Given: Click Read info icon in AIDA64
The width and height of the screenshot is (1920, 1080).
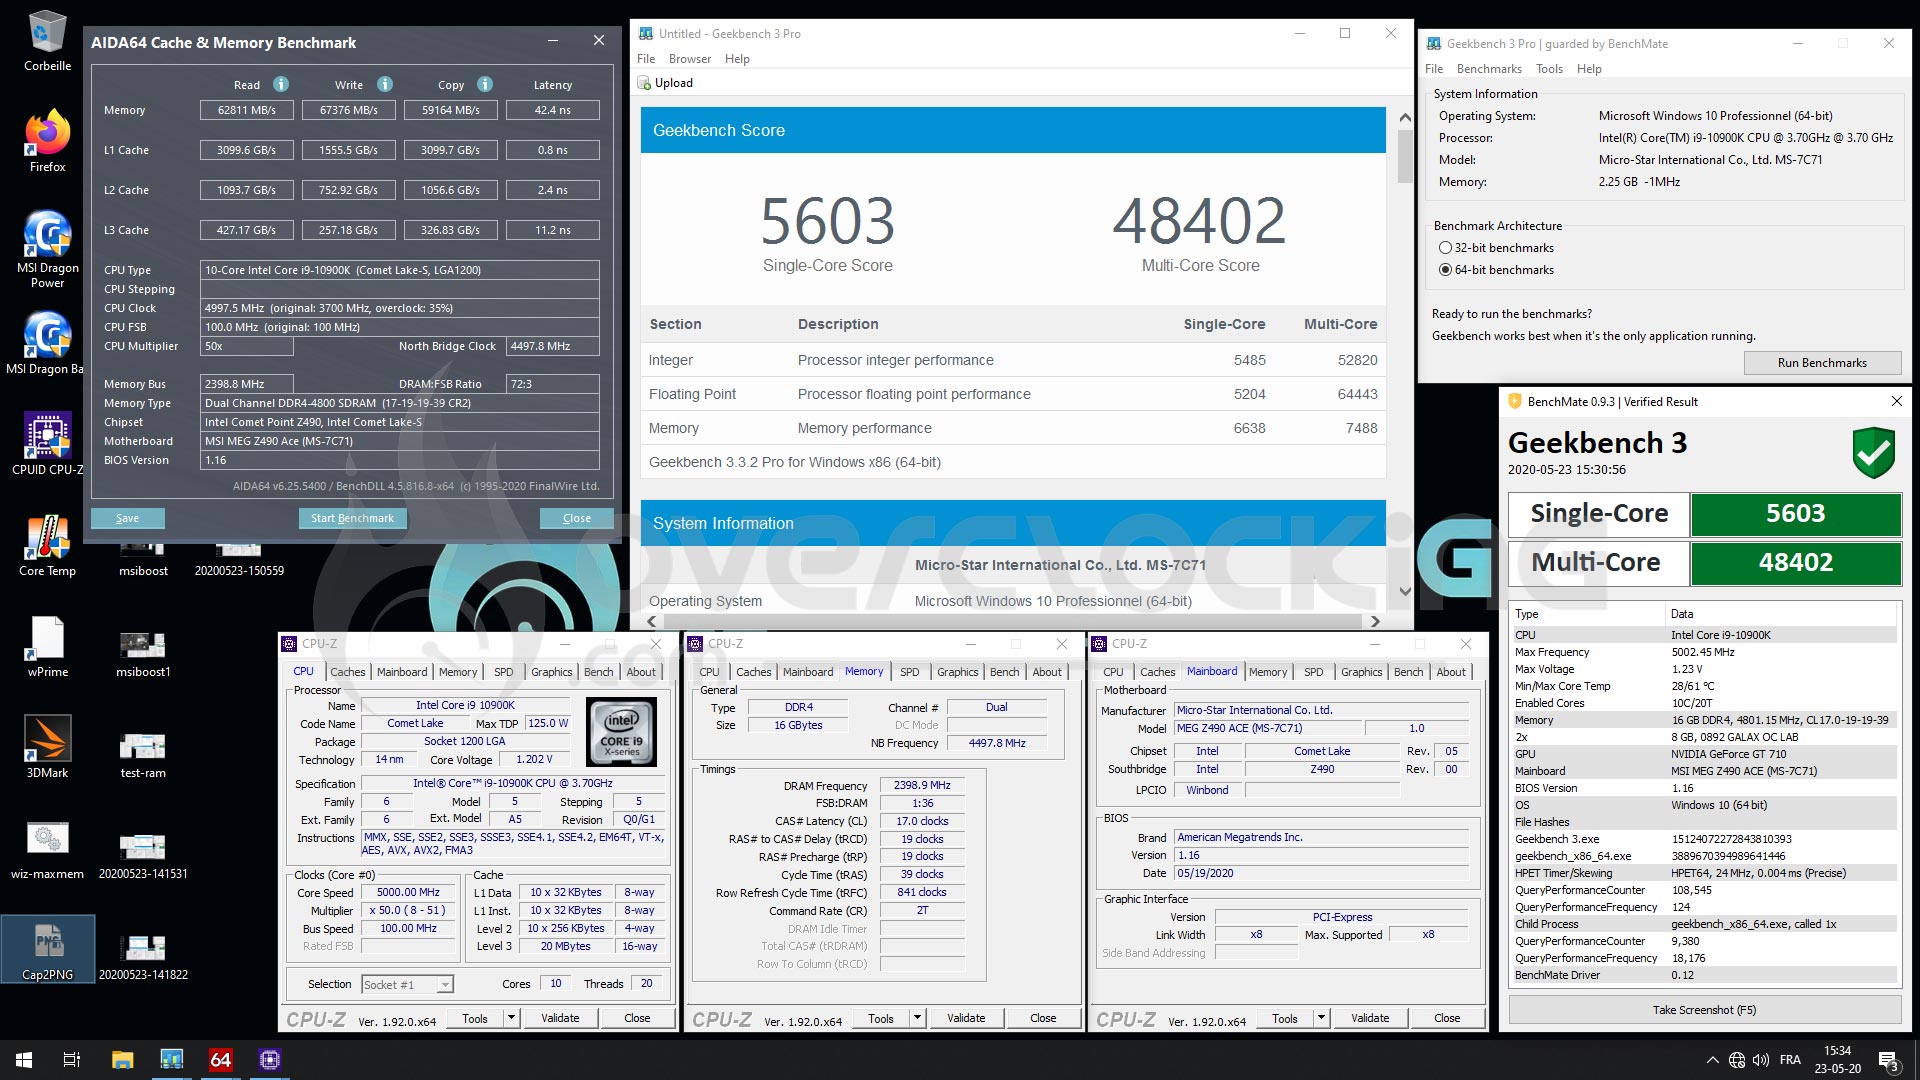Looking at the screenshot, I should [281, 85].
